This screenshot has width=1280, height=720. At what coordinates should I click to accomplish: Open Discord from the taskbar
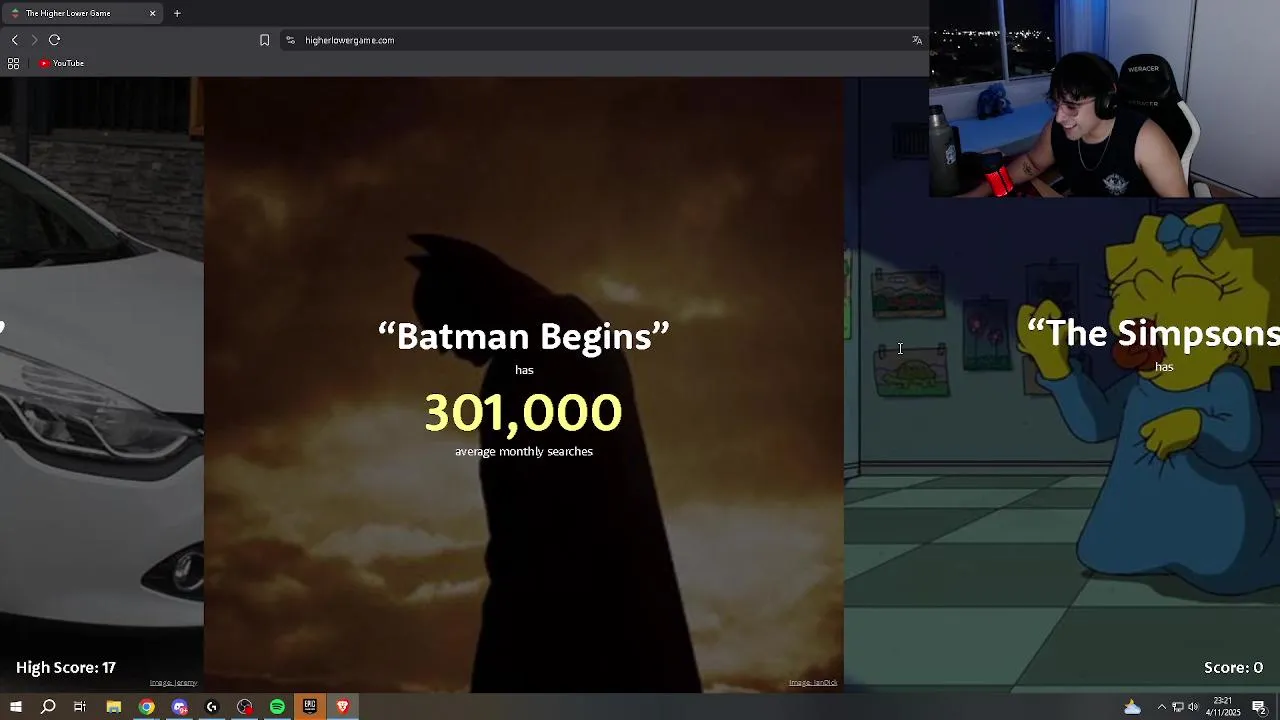179,707
